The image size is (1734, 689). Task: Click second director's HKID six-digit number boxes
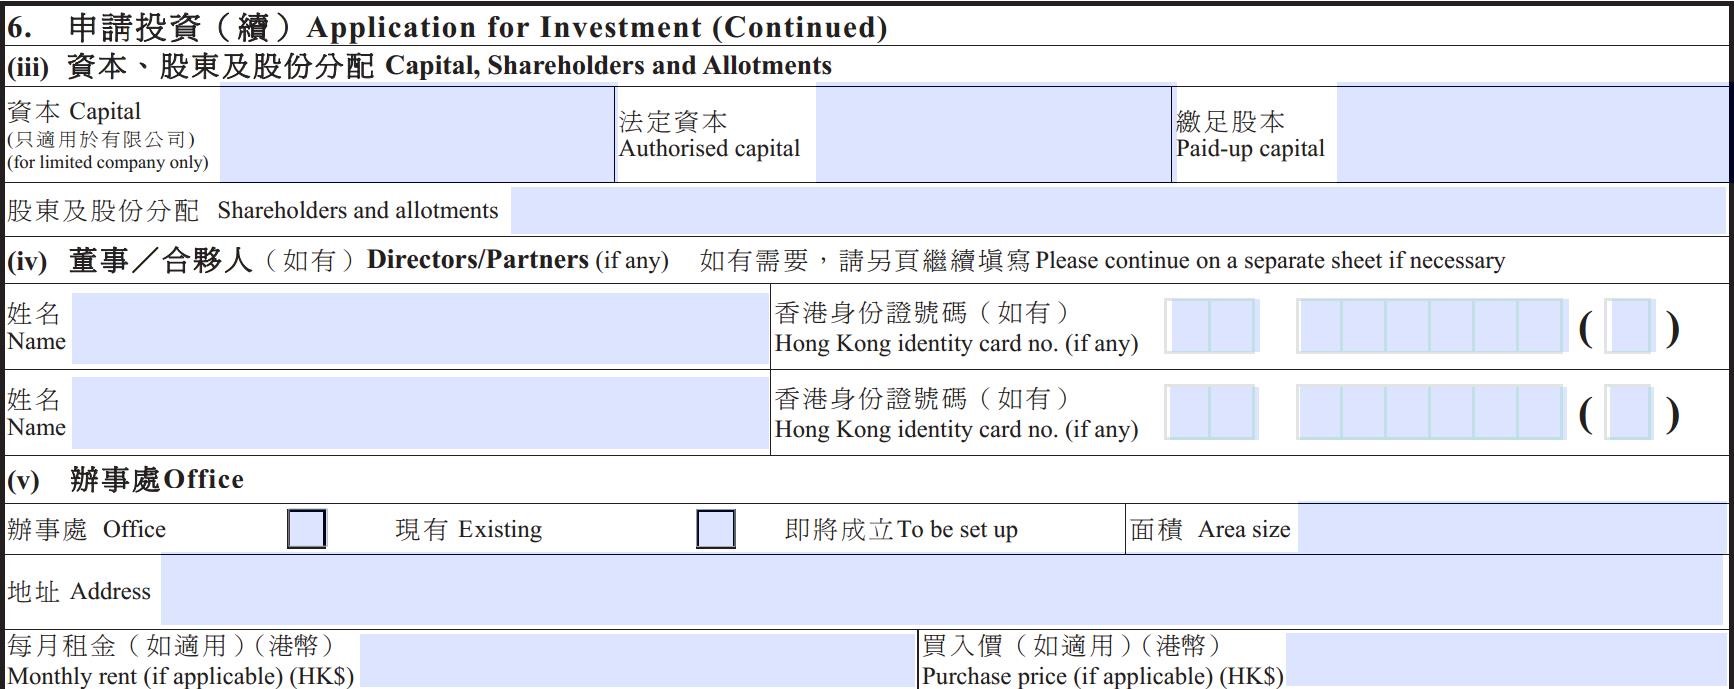click(x=1430, y=412)
